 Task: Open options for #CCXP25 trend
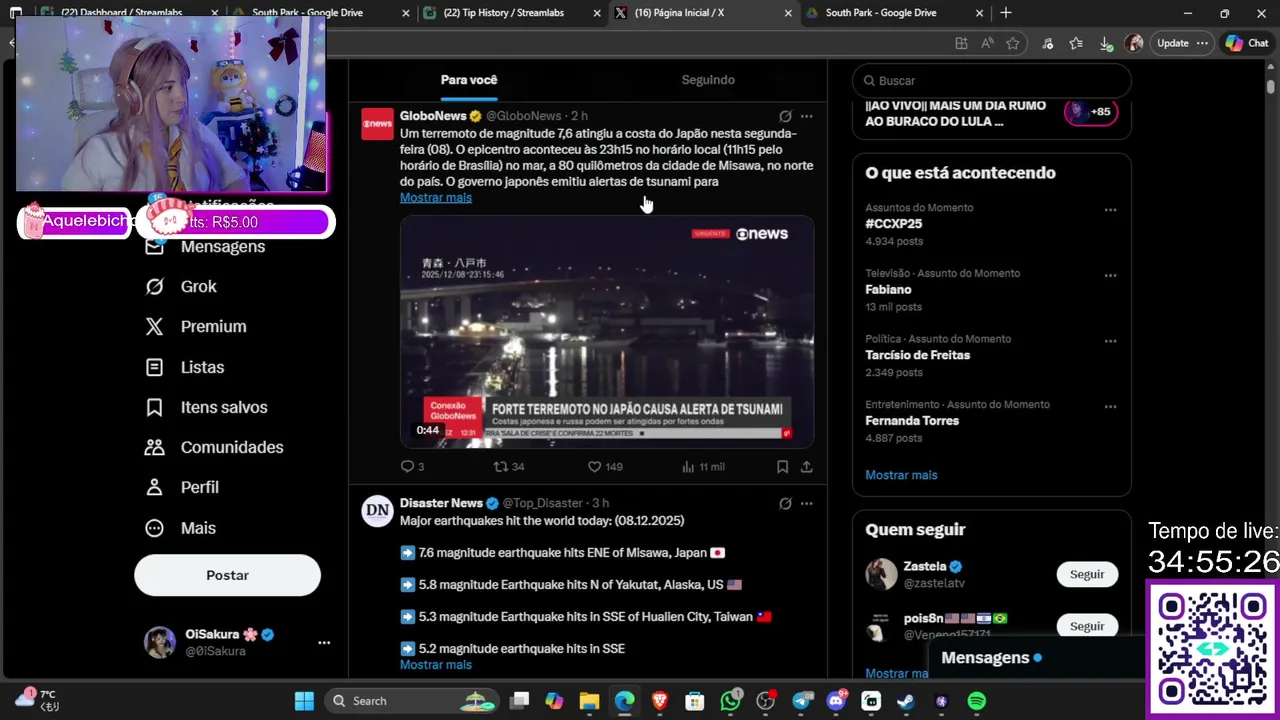click(x=1110, y=210)
